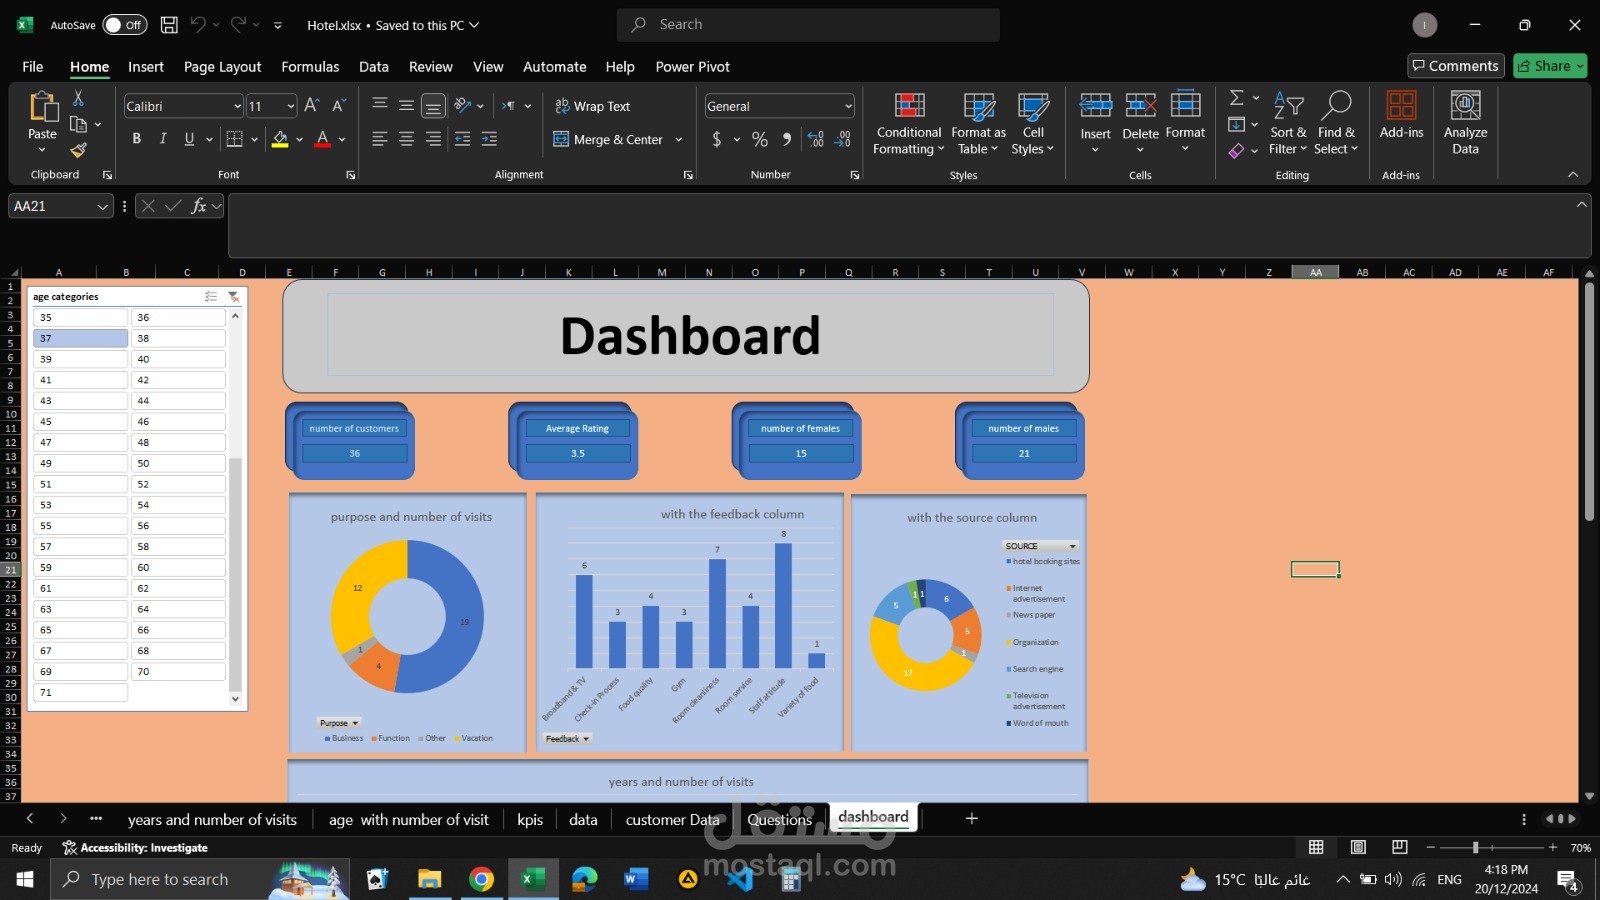Apply Align Right to the cell
1600x900 pixels.
pyautogui.click(x=433, y=139)
